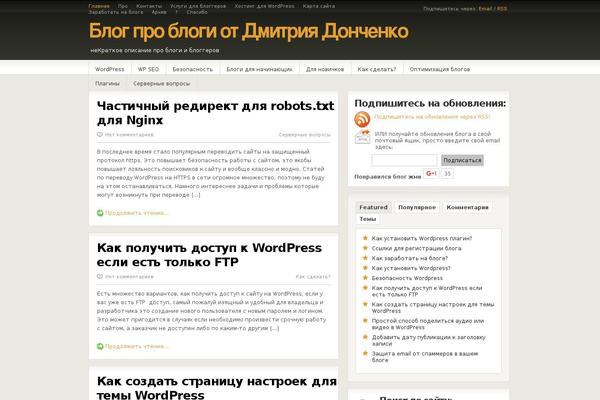Viewport: 600px width, 400px height.
Task: Open 'Услуги для блоггеров' top link
Action: tap(198, 6)
